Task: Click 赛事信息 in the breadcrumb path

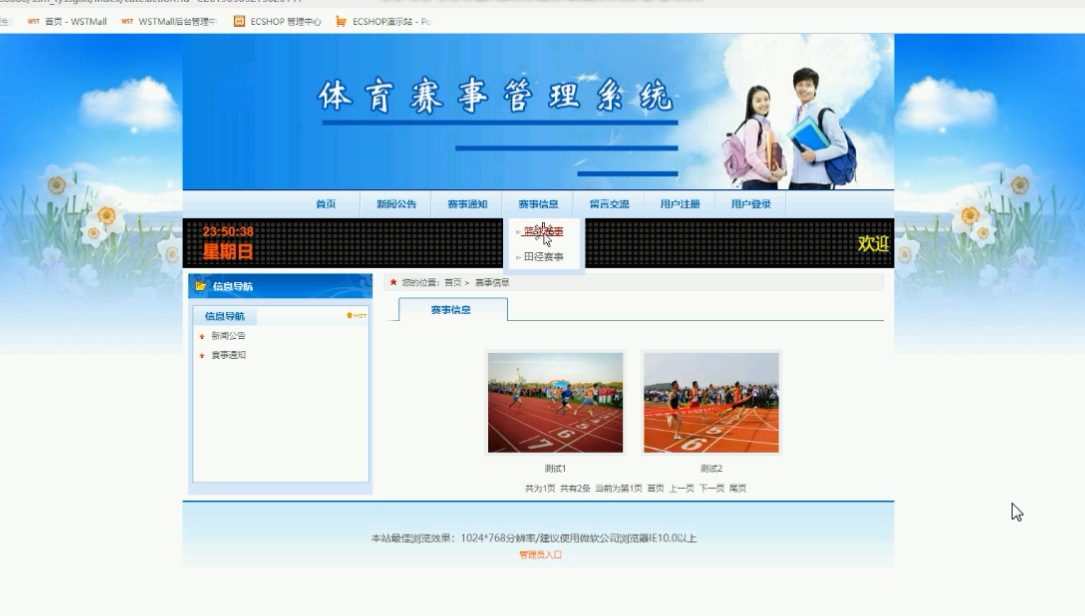Action: point(492,282)
